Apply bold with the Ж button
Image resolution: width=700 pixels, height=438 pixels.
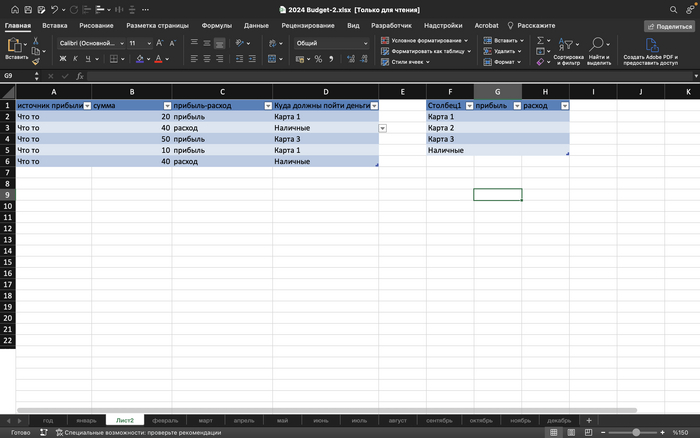coord(63,59)
